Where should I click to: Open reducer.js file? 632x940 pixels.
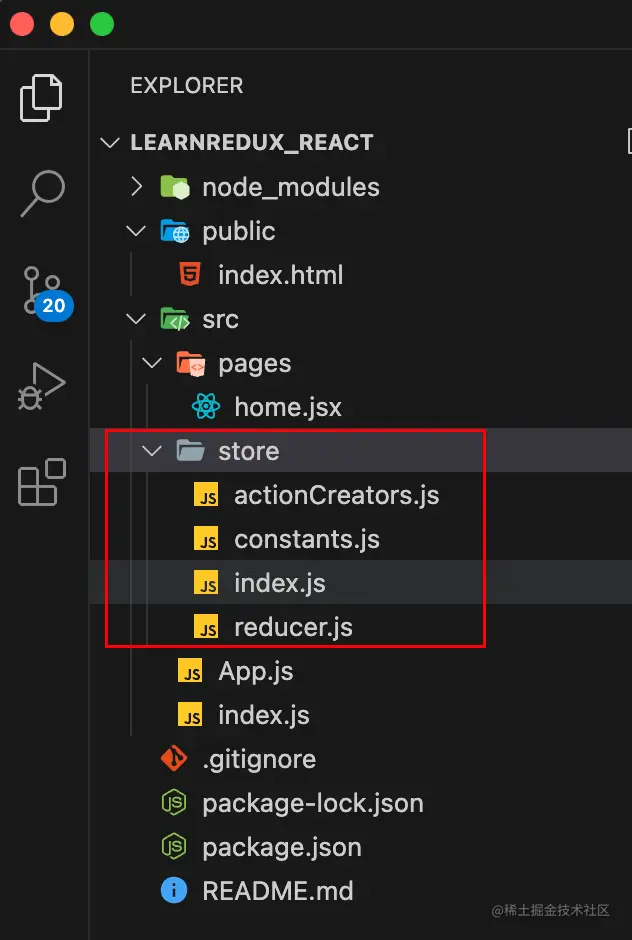(293, 627)
